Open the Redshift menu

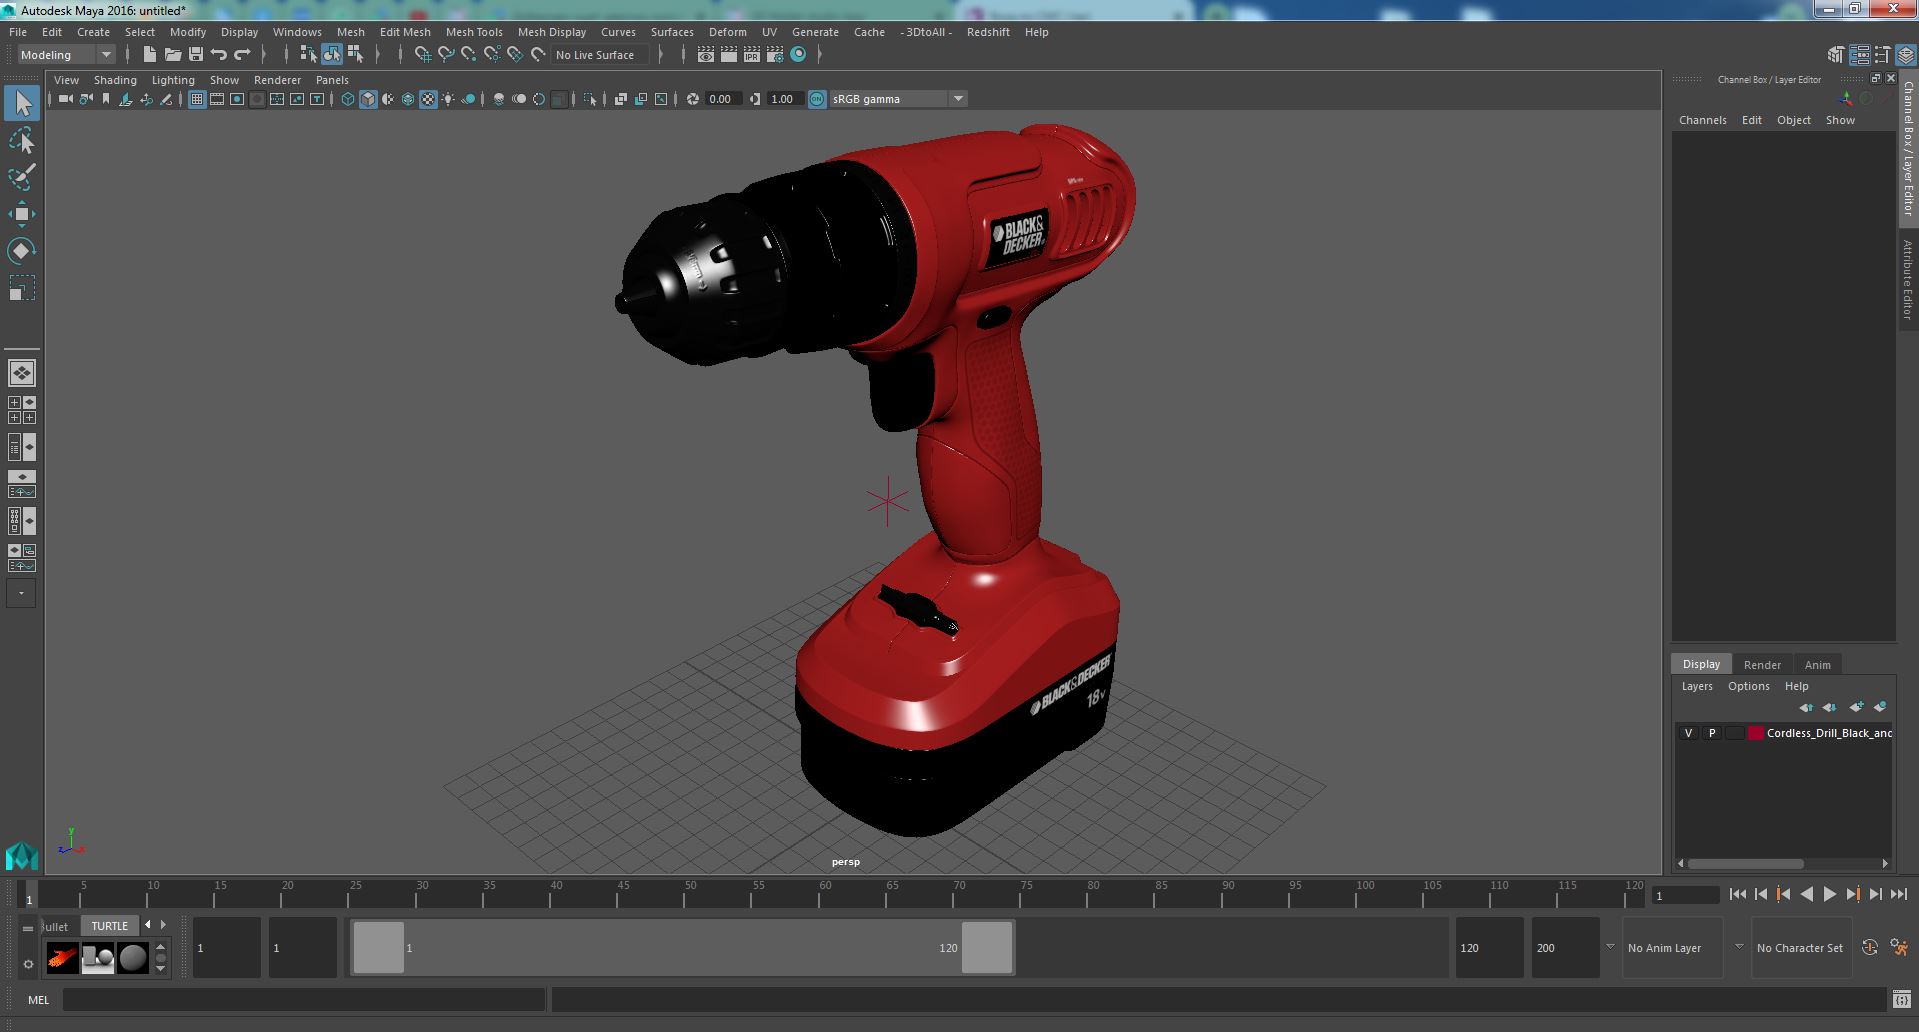point(988,32)
